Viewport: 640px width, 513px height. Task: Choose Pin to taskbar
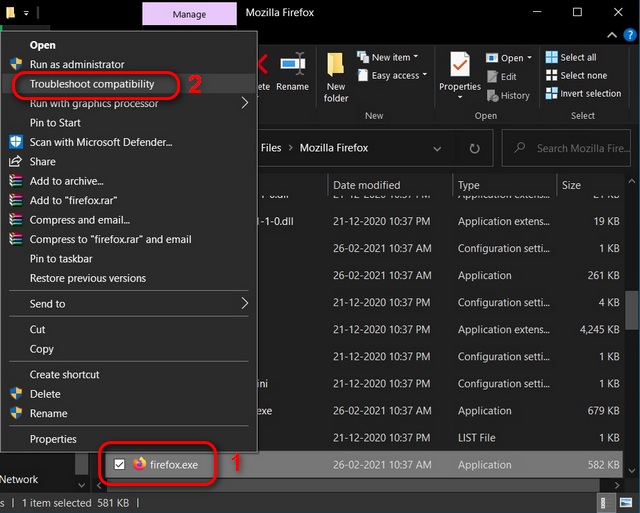129,259
